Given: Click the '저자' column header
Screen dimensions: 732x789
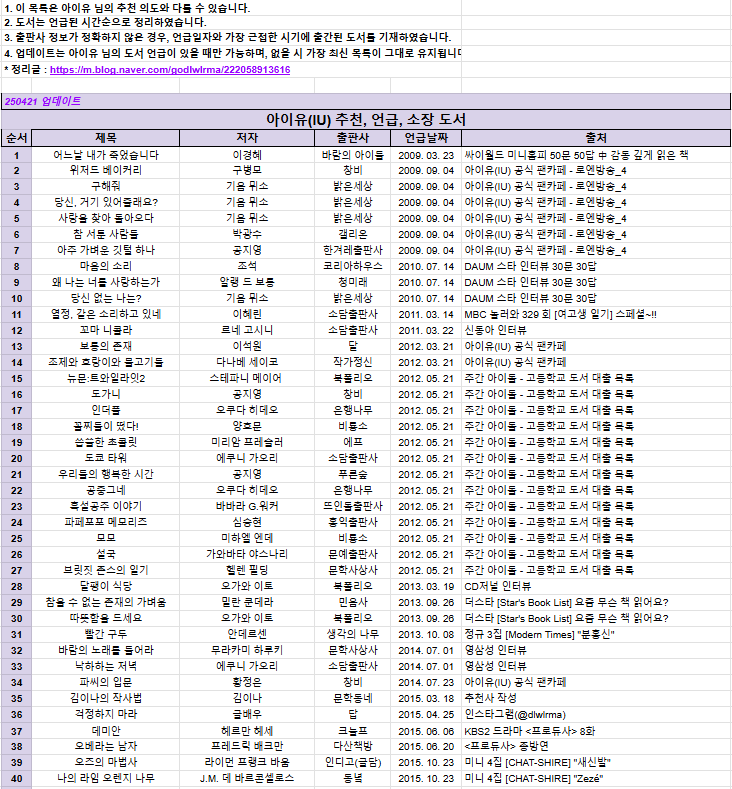Looking at the screenshot, I should click(247, 138).
